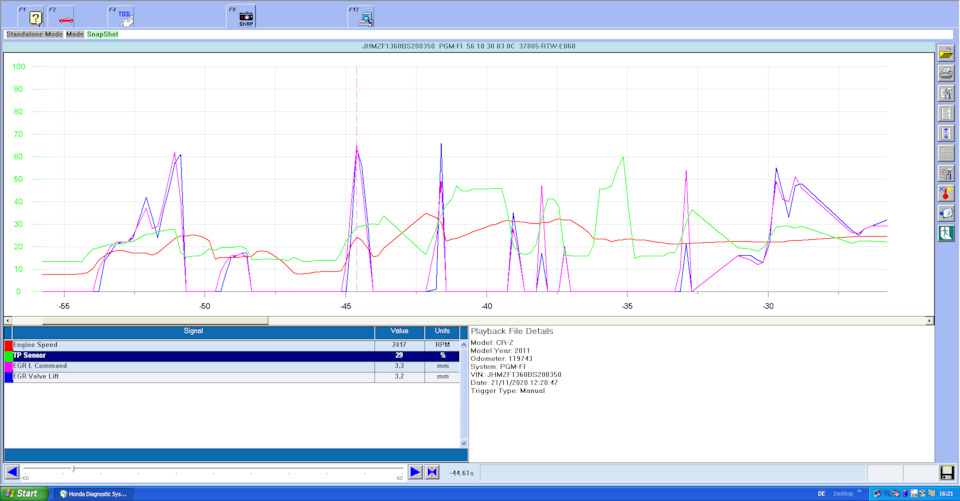Open the Windows Start menu

[x=24, y=494]
